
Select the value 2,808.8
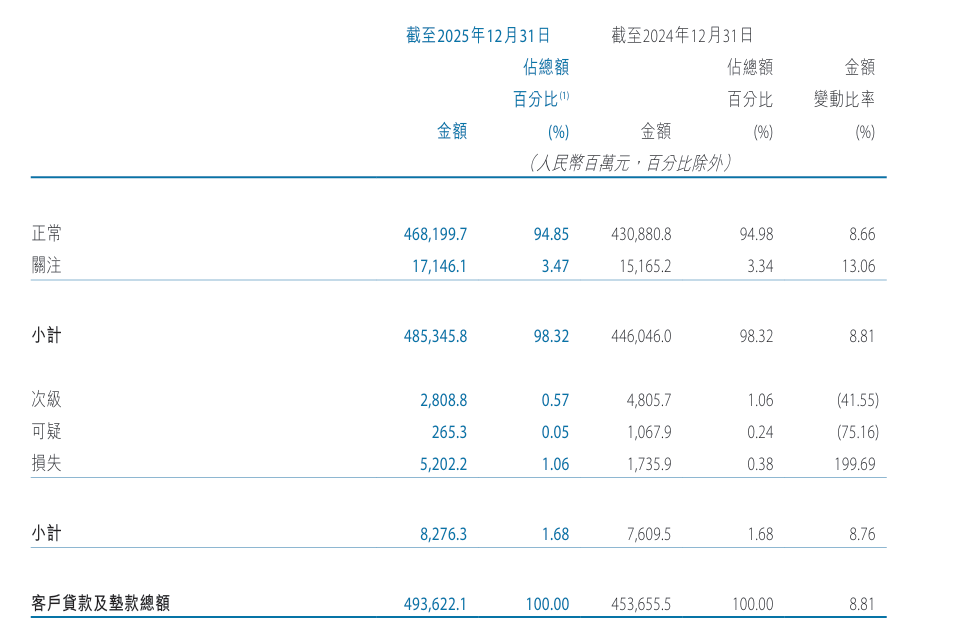pyautogui.click(x=444, y=400)
